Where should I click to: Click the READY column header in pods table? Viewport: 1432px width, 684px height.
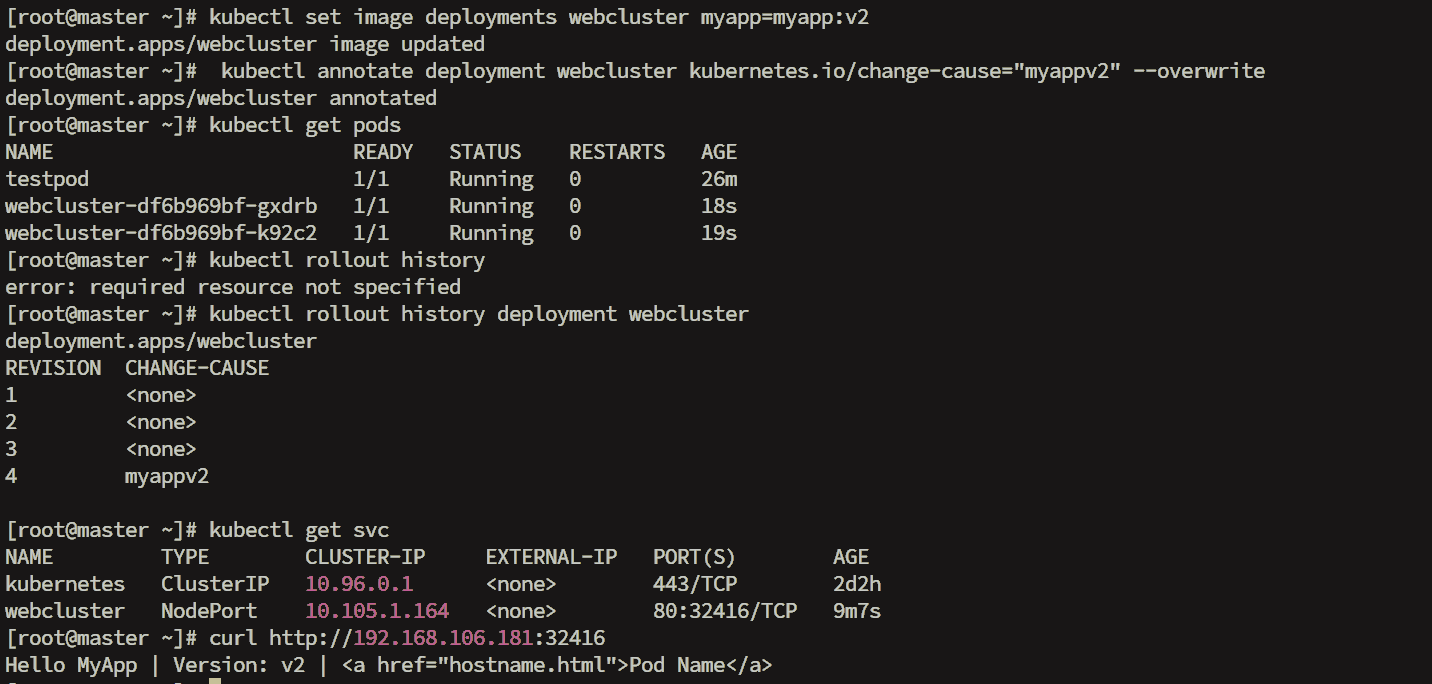tap(383, 152)
